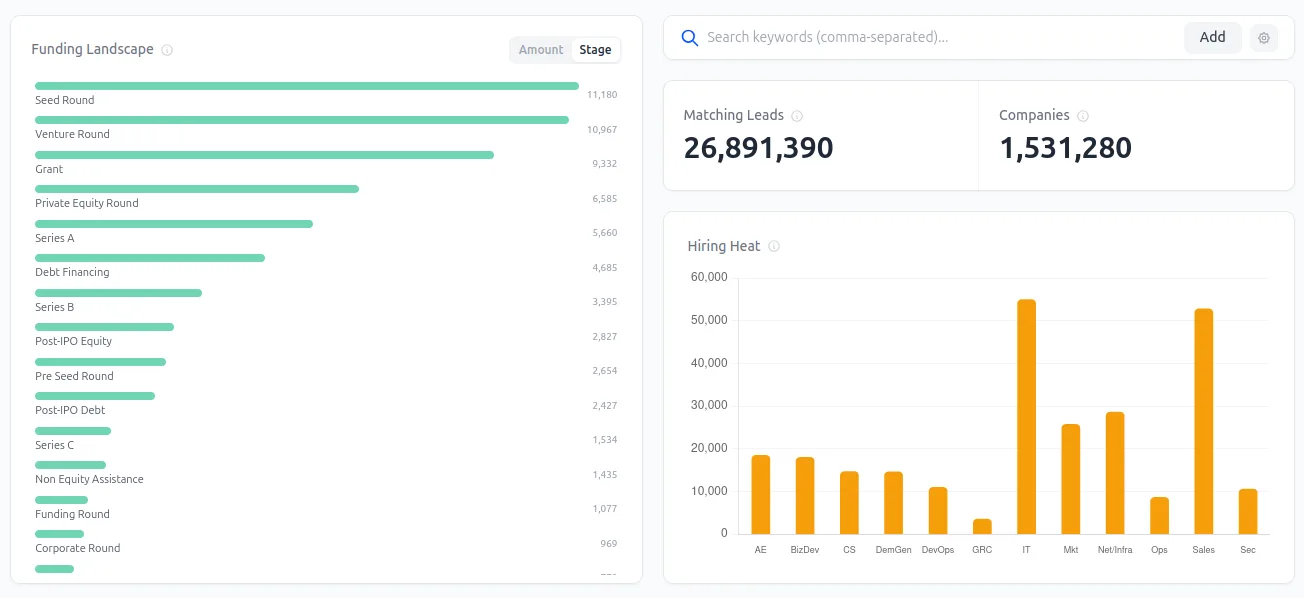
Task: Click the Seed Round funding bar
Action: pyautogui.click(x=307, y=86)
